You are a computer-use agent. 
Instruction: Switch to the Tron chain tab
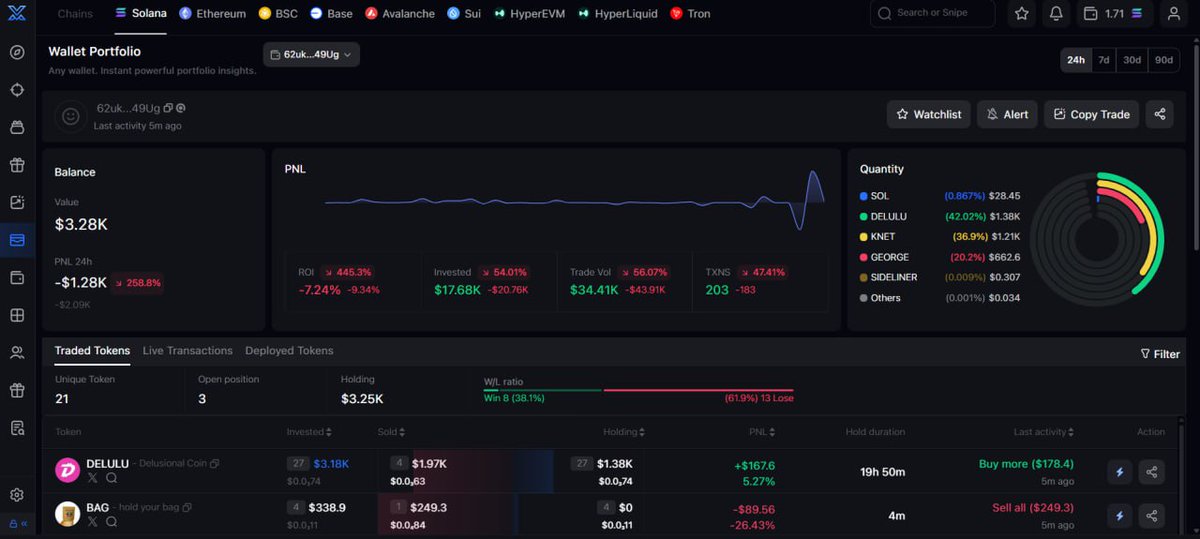tap(690, 14)
